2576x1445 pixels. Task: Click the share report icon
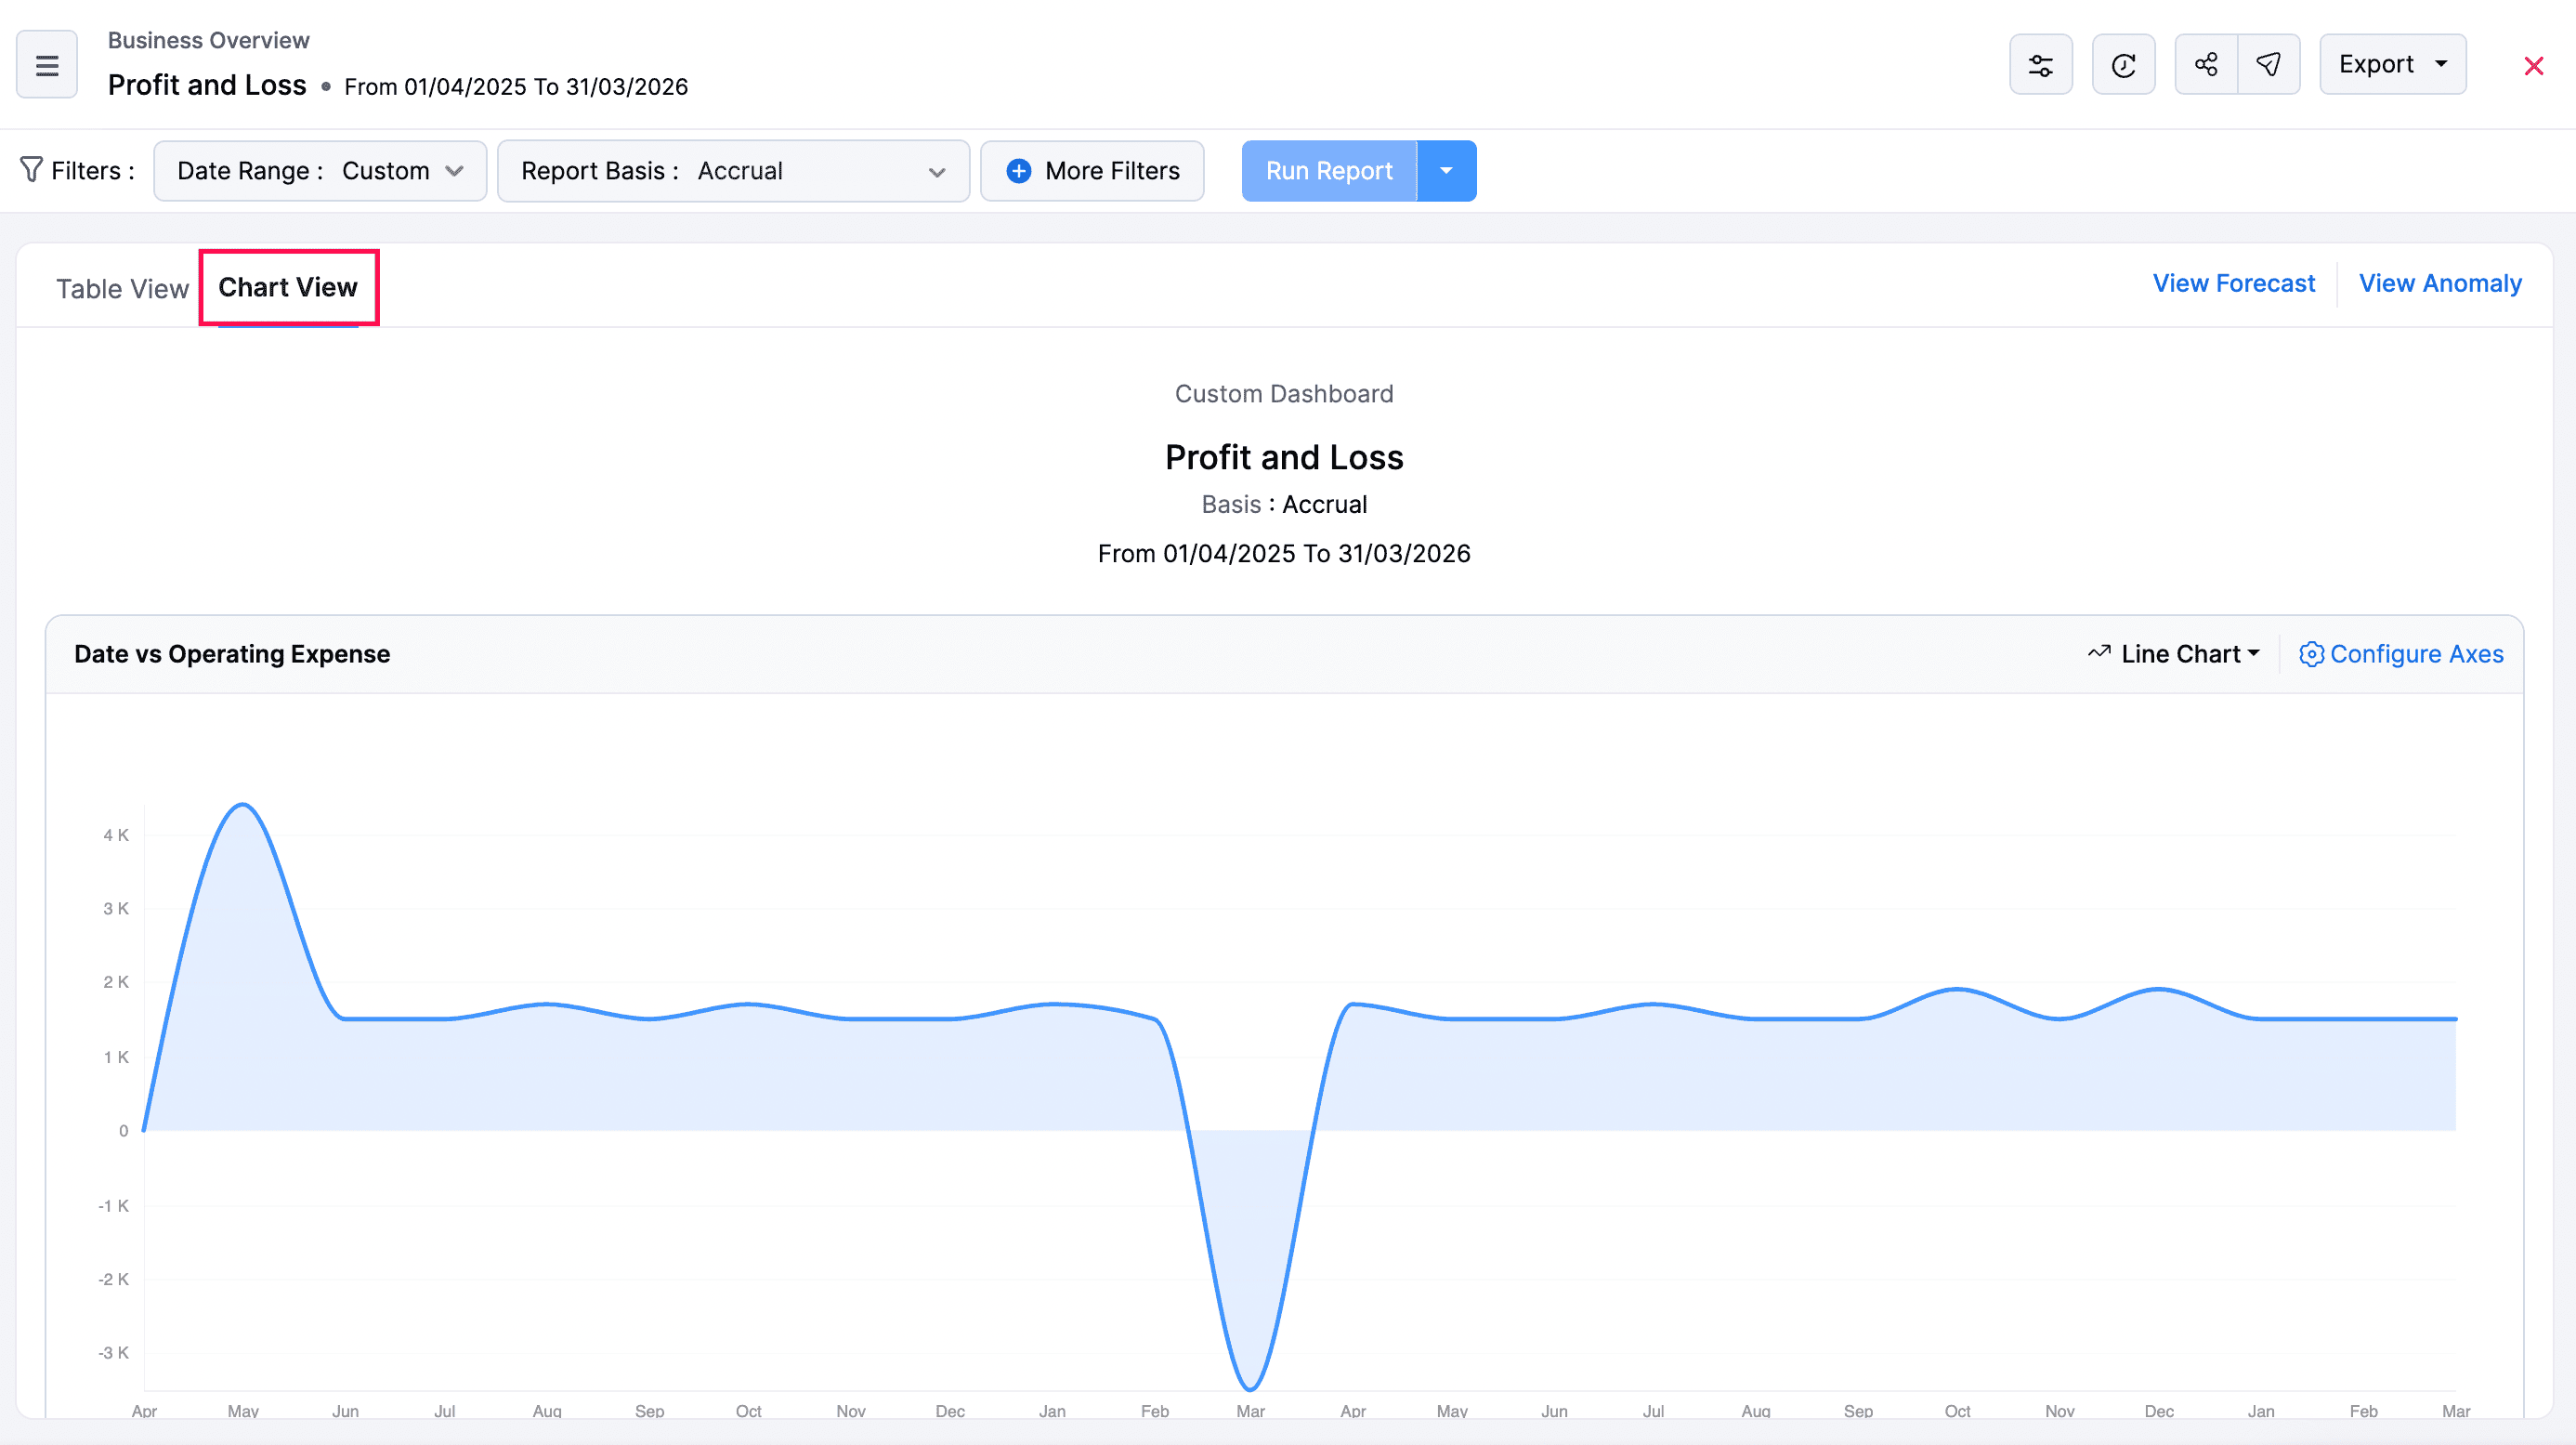tap(2206, 63)
